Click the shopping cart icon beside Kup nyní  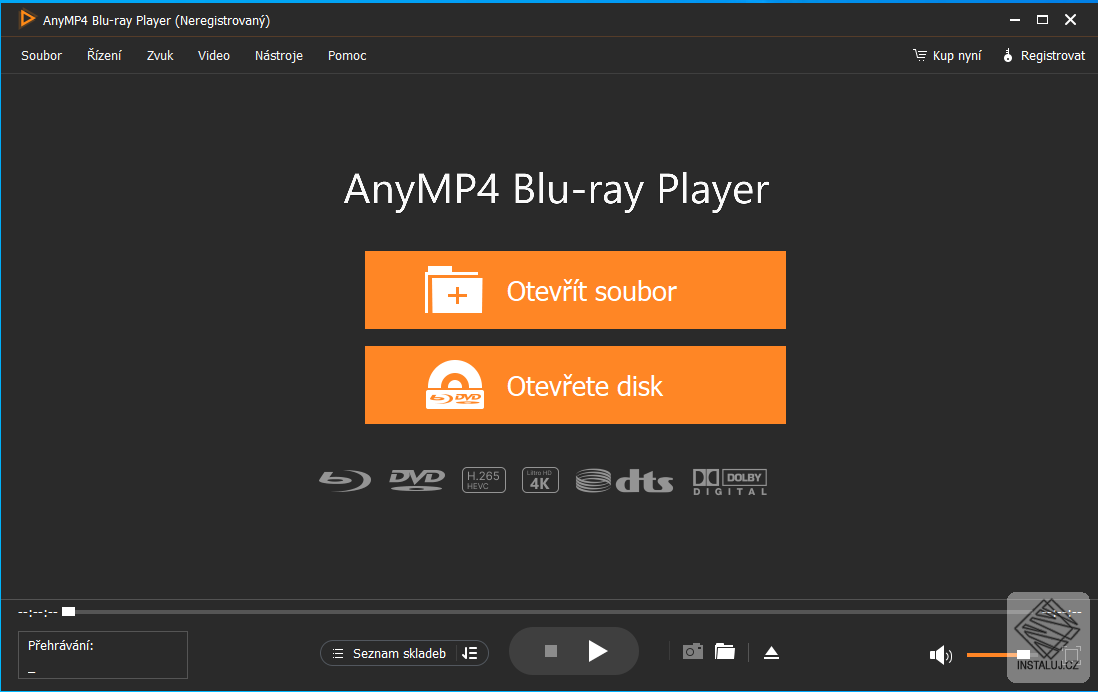pyautogui.click(x=919, y=55)
